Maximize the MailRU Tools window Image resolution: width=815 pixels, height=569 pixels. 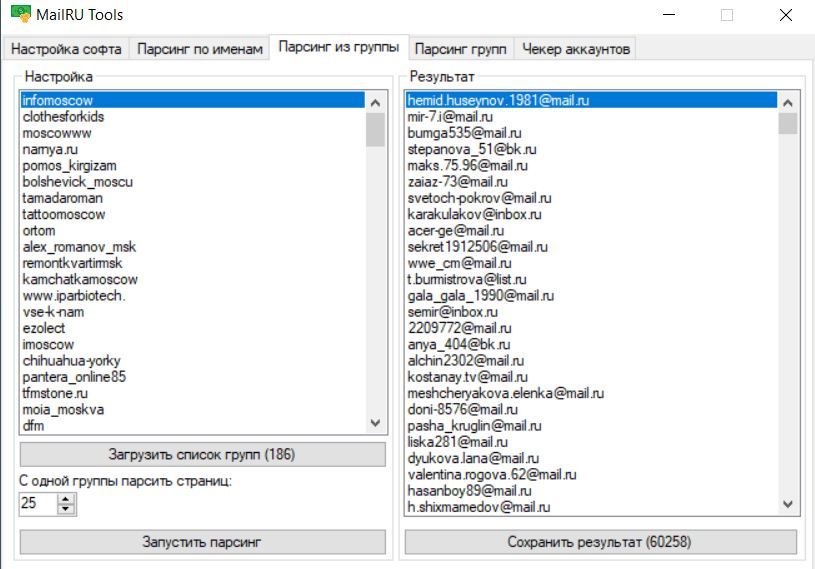727,15
